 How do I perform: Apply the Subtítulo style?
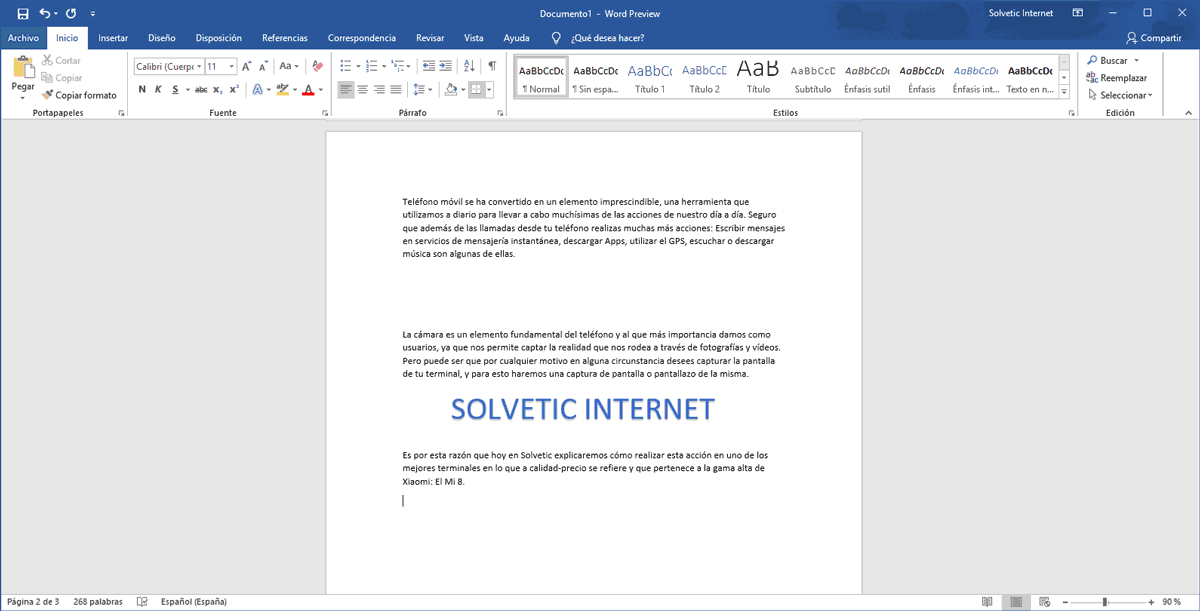(812, 78)
